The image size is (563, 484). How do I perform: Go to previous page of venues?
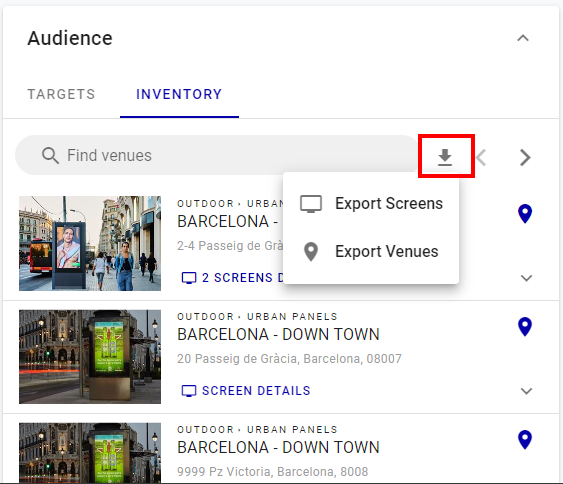point(481,157)
